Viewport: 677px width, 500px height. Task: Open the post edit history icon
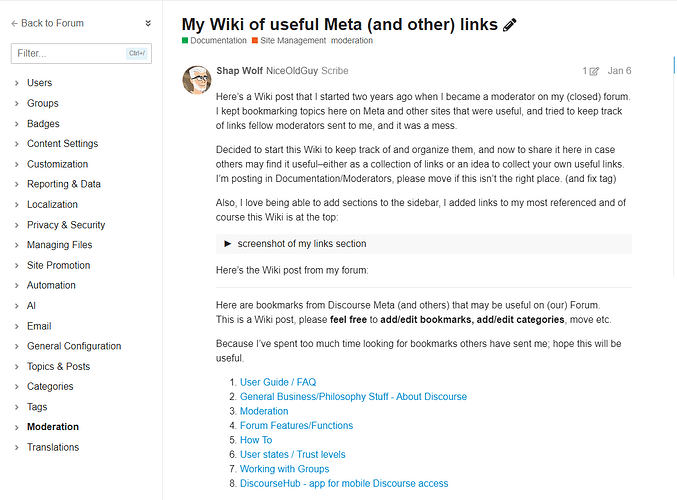(595, 71)
